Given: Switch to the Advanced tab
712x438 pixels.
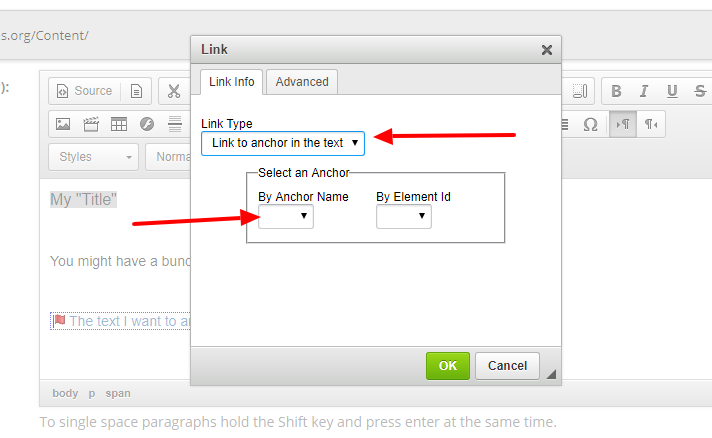Looking at the screenshot, I should [303, 82].
